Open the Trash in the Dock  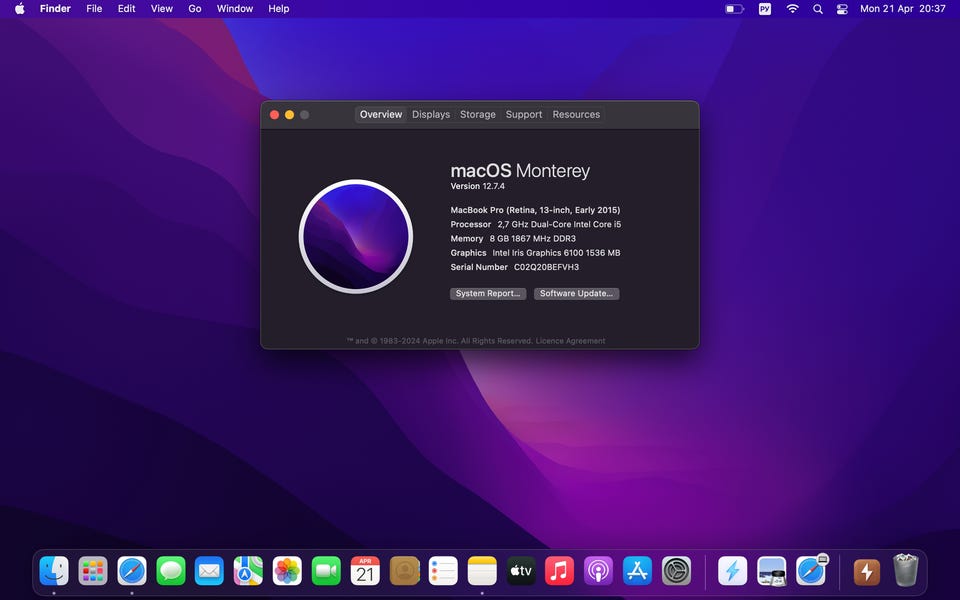pyautogui.click(x=906, y=570)
